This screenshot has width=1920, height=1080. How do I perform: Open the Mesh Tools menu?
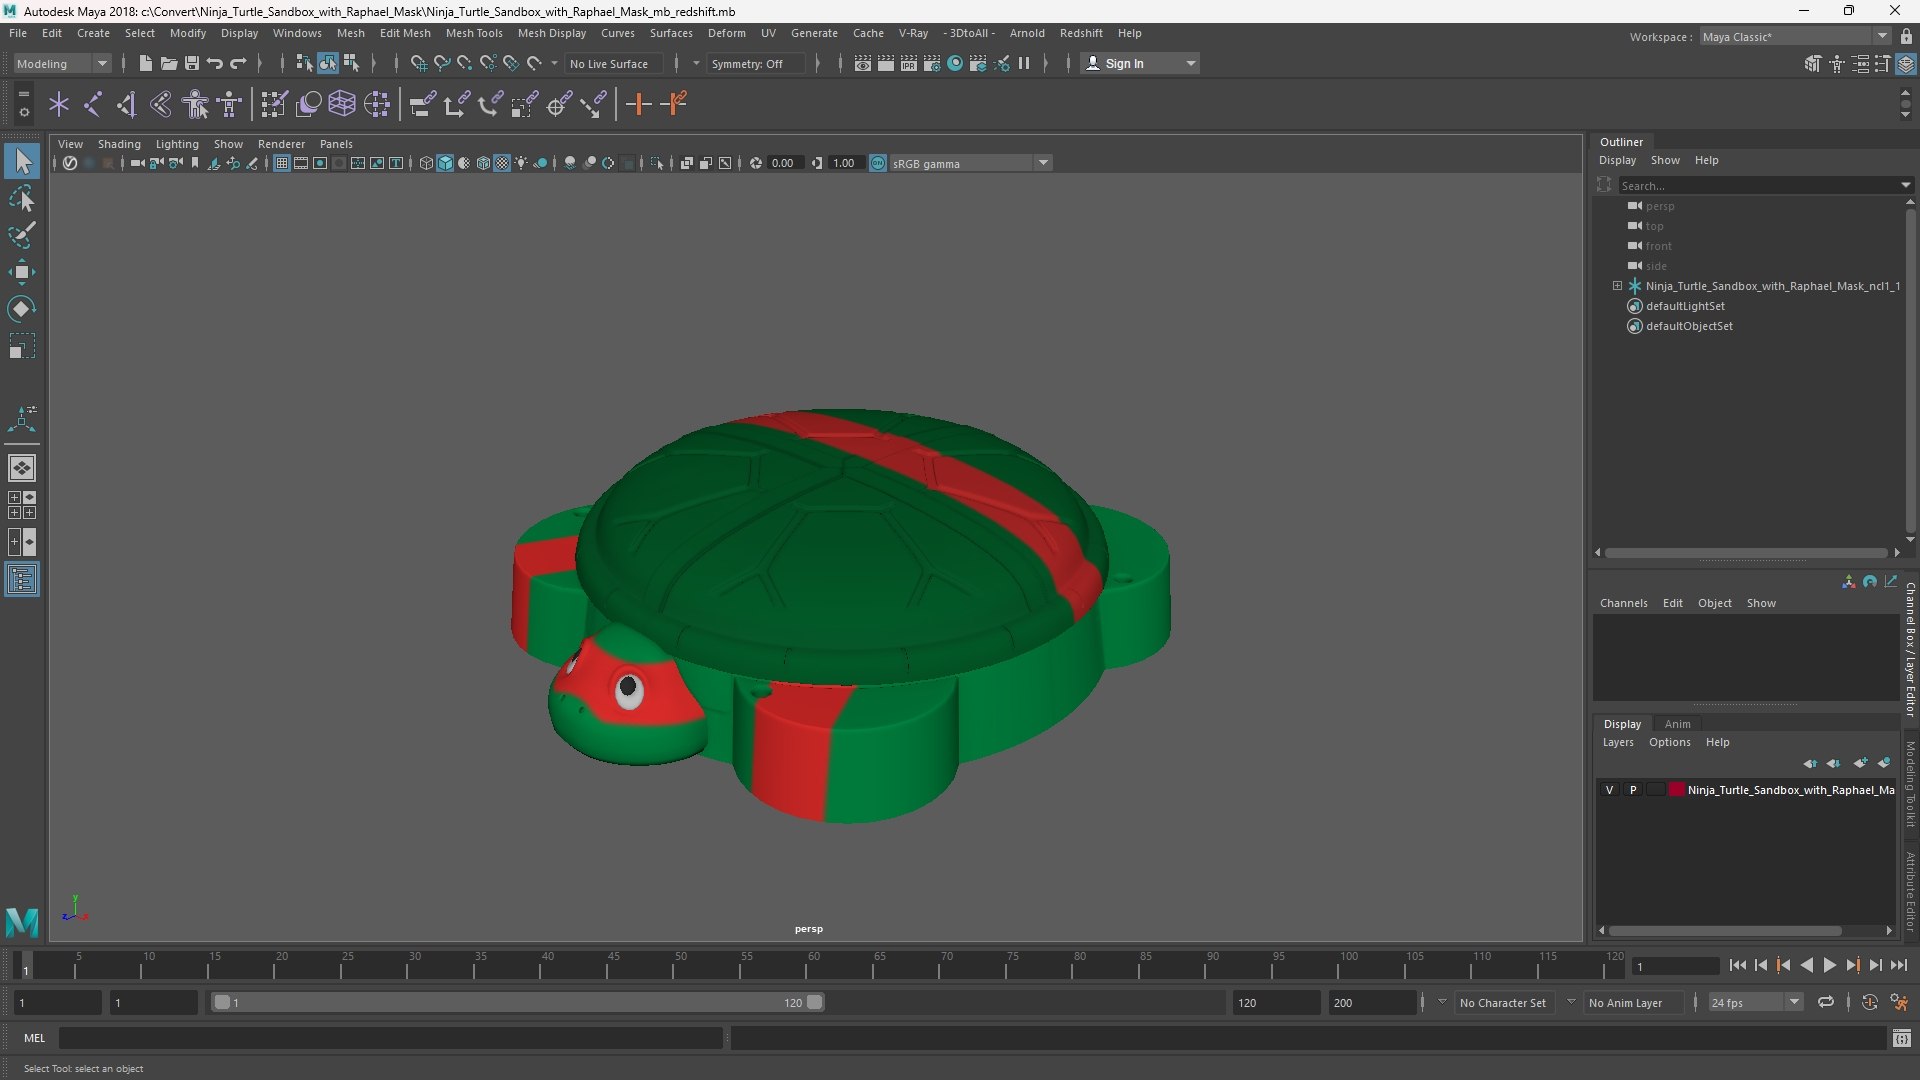[x=473, y=33]
